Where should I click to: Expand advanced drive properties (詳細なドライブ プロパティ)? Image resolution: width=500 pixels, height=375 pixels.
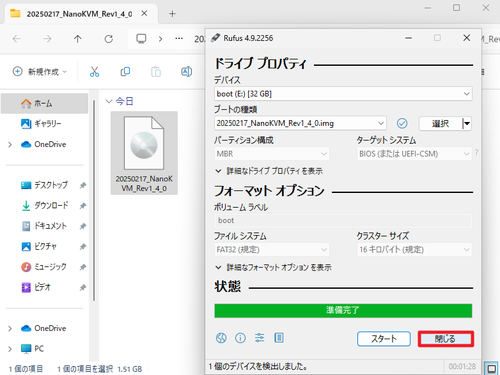pos(269,171)
